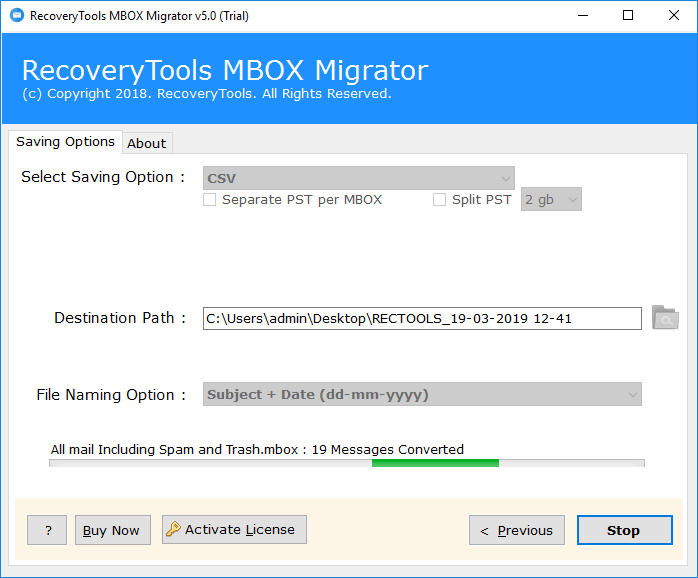Click the Stop button
This screenshot has width=698, height=578.
click(x=625, y=530)
